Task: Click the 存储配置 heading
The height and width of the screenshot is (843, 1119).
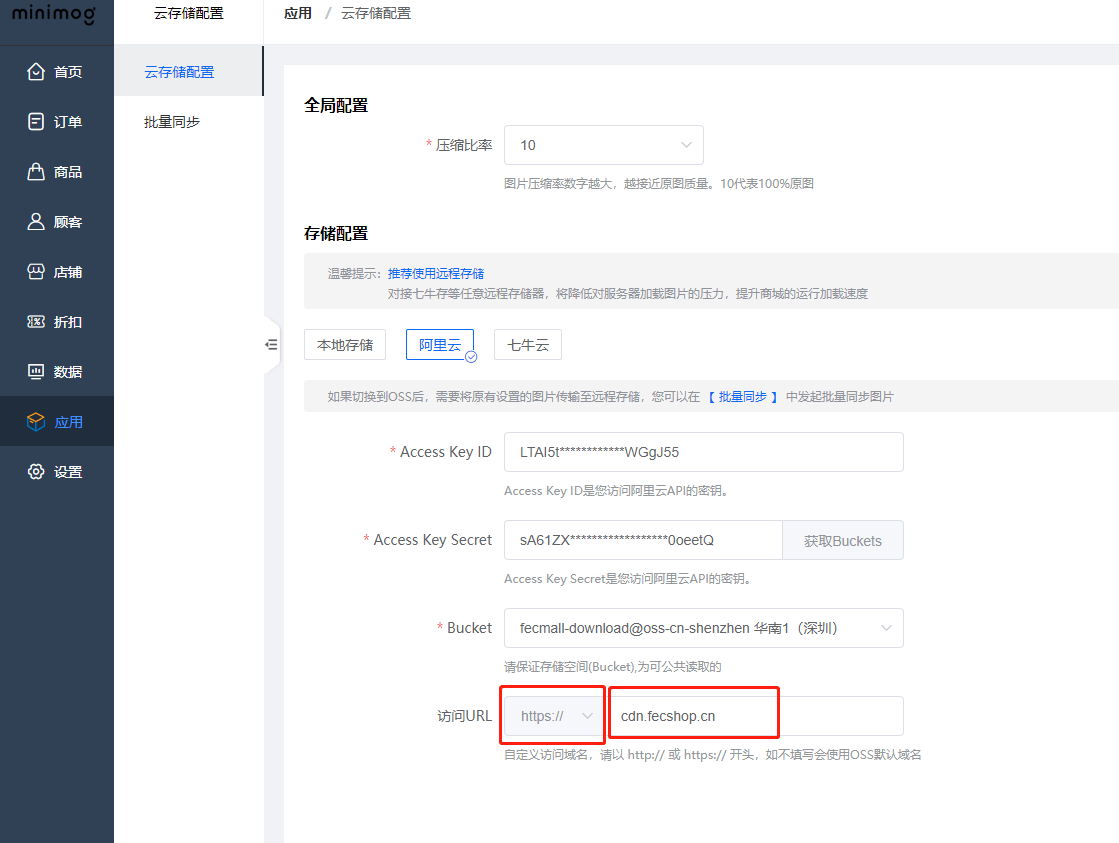Action: coord(336,233)
